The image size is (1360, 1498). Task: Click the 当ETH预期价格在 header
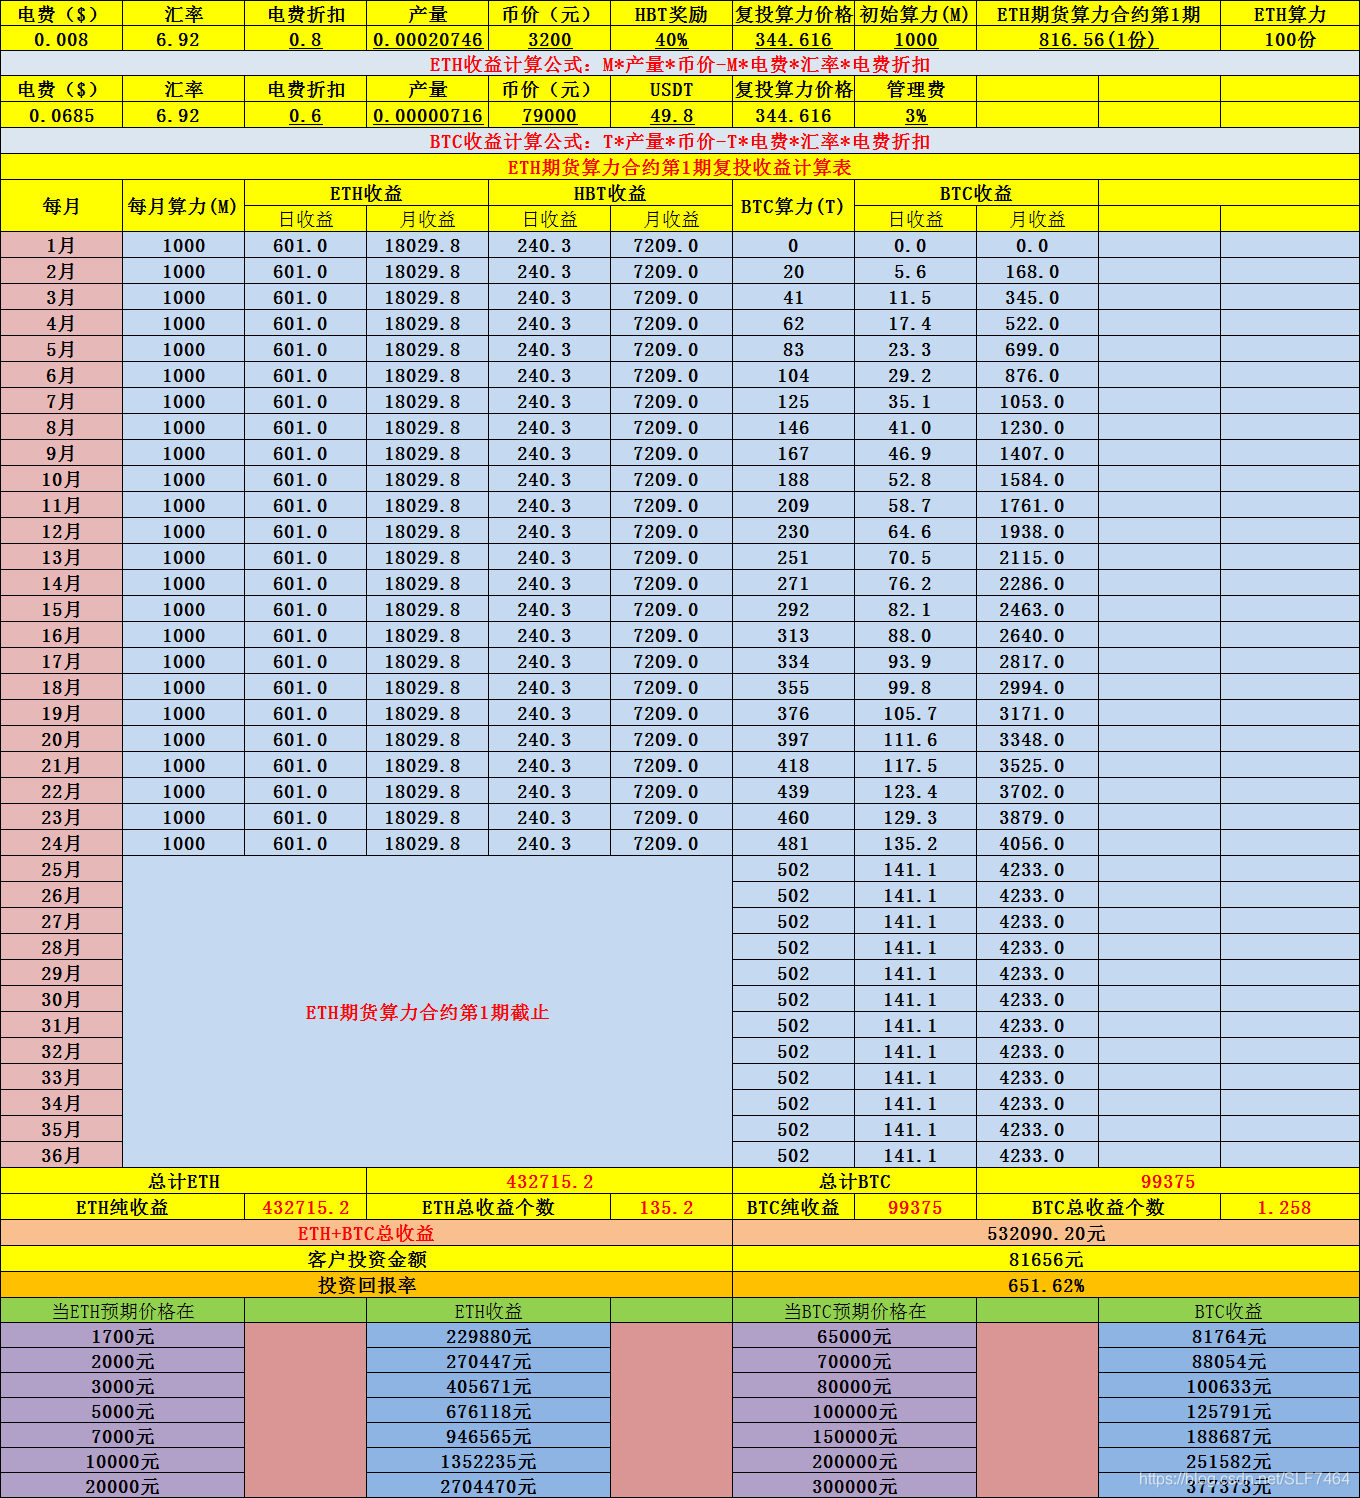[x=122, y=1311]
